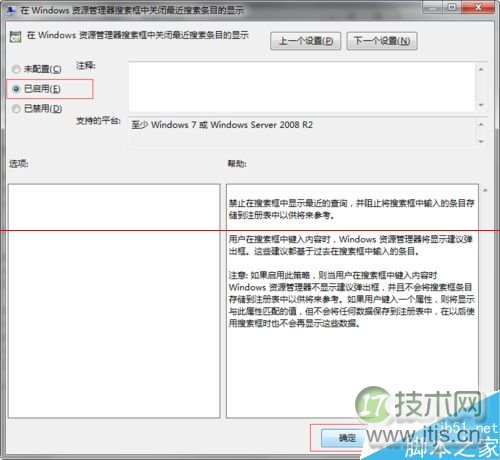Image resolution: width=500 pixels, height=460 pixels.
Task: Click the help paragraph starting with '用户在搜索框中键入内容时'
Action: 351,245
